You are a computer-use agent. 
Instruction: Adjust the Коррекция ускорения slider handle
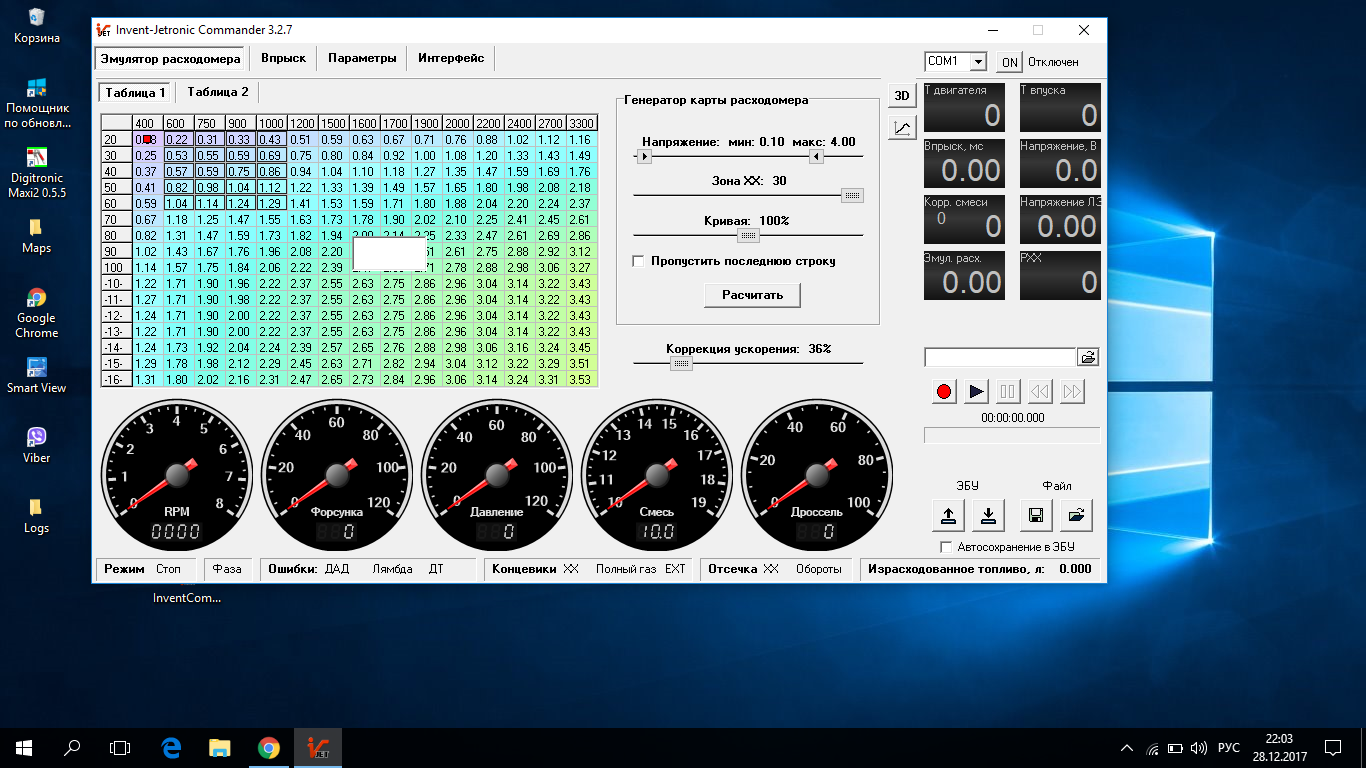coord(681,364)
